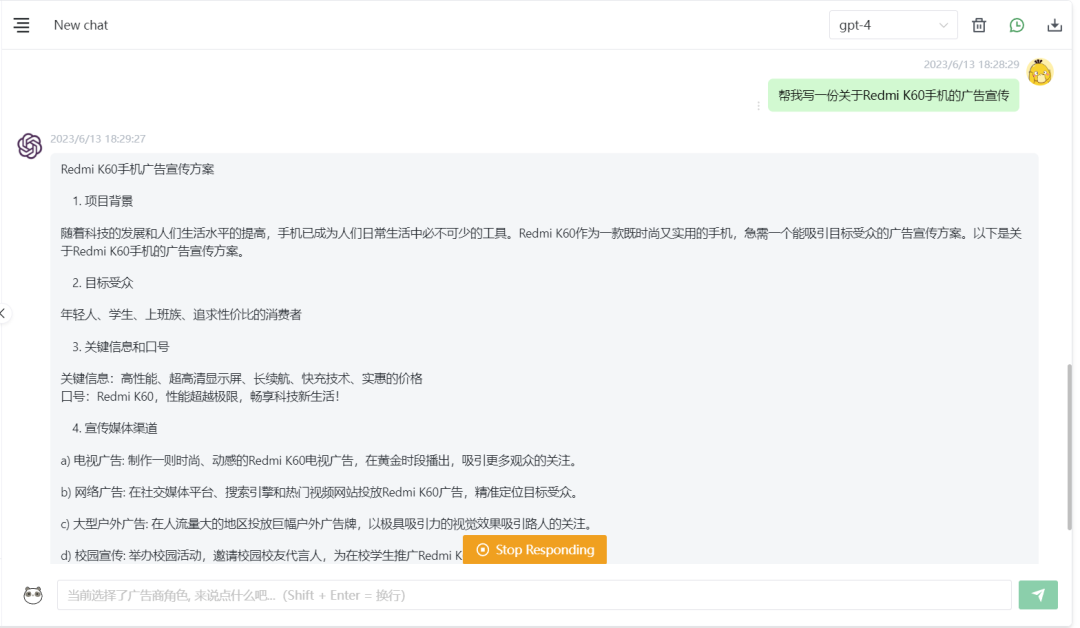Viewport: 1080px width, 628px height.
Task: Click the user message about Redmi K60
Action: [893, 95]
